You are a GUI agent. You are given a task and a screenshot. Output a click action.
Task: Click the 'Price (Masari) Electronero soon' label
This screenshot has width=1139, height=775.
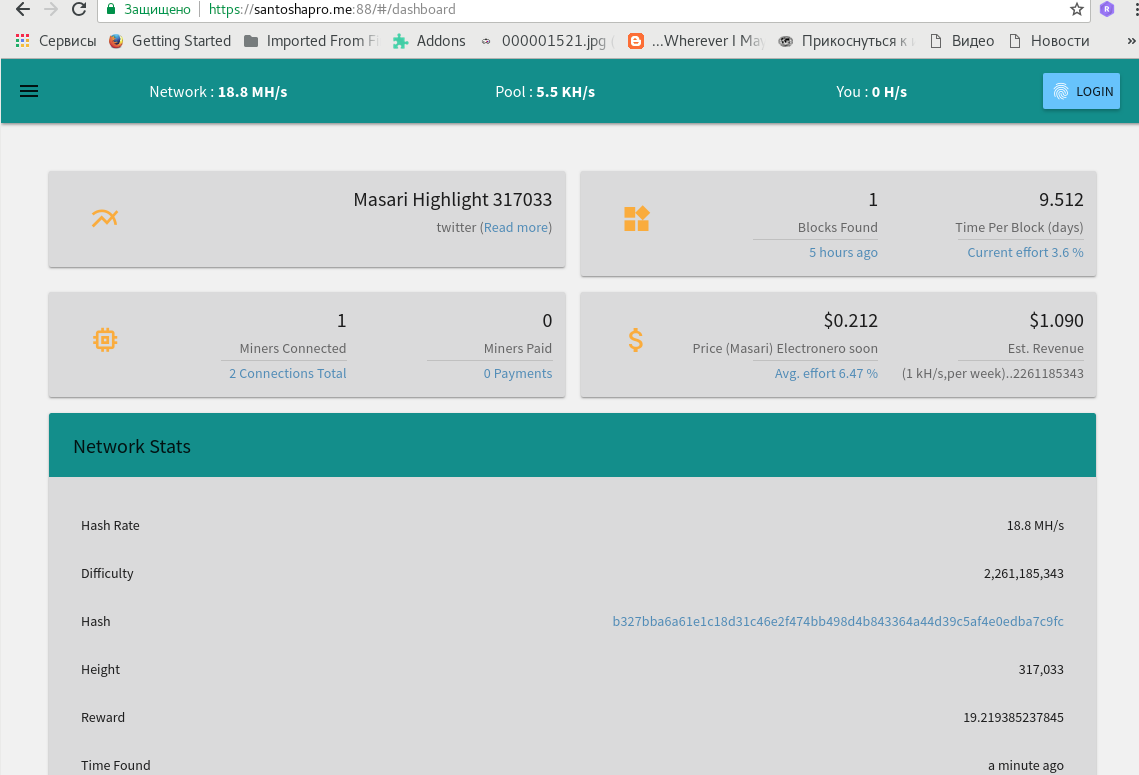pyautogui.click(x=785, y=349)
